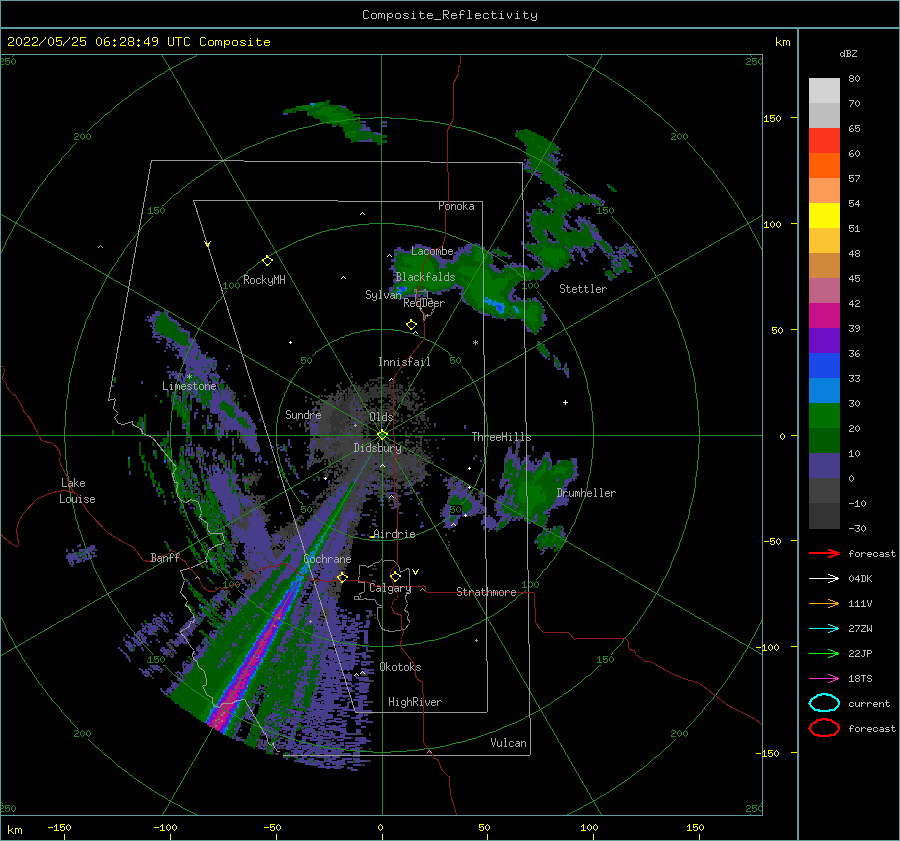The height and width of the screenshot is (841, 900).
Task: Click the white 04DK arrow in the legend
Action: pos(824,579)
